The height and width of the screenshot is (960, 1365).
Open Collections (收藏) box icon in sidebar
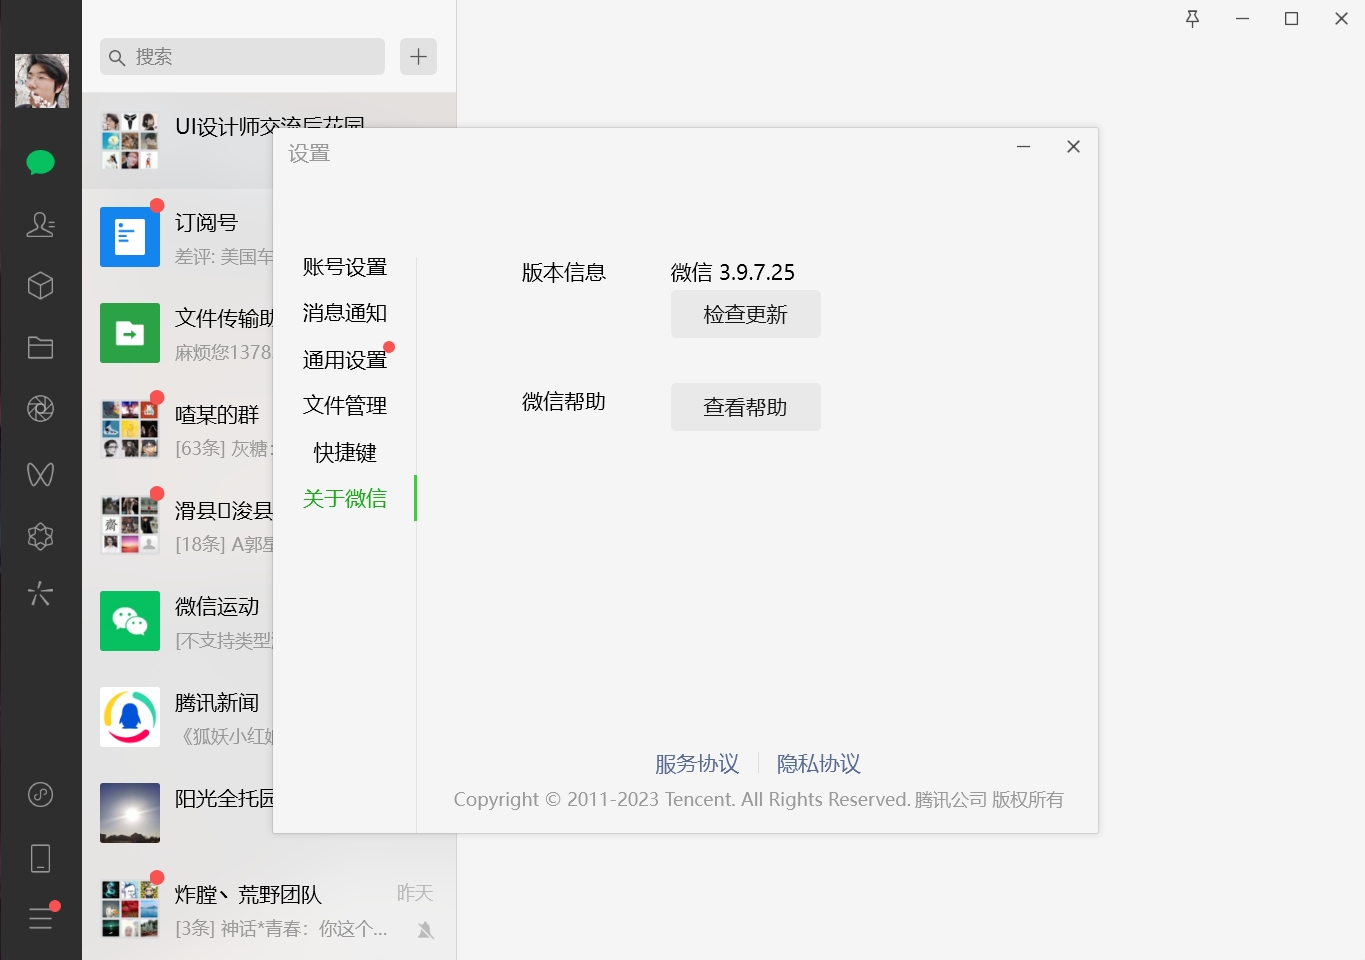pos(40,285)
